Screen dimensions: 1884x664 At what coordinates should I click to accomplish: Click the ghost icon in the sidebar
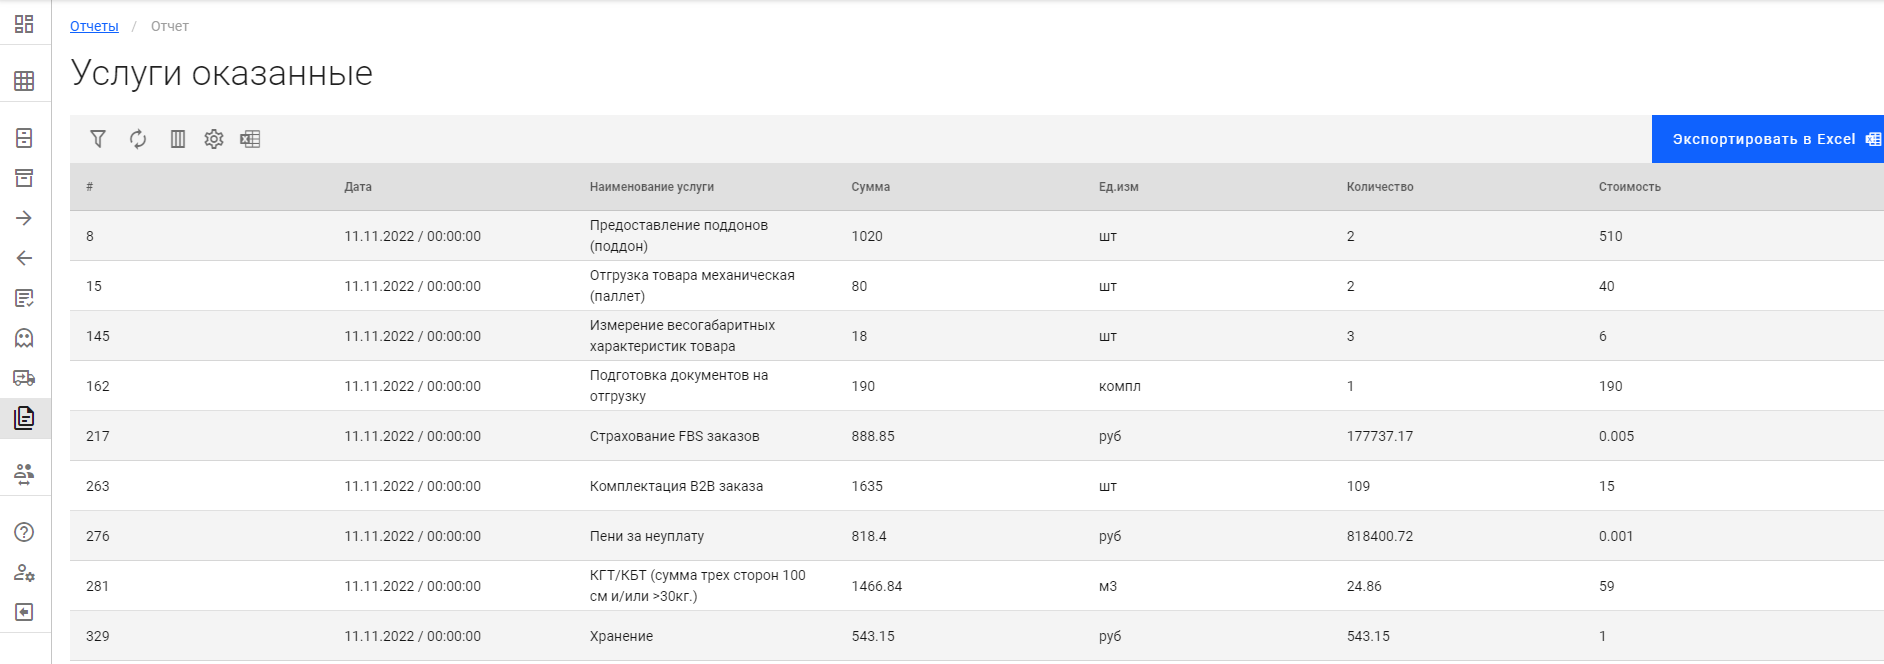[24, 338]
